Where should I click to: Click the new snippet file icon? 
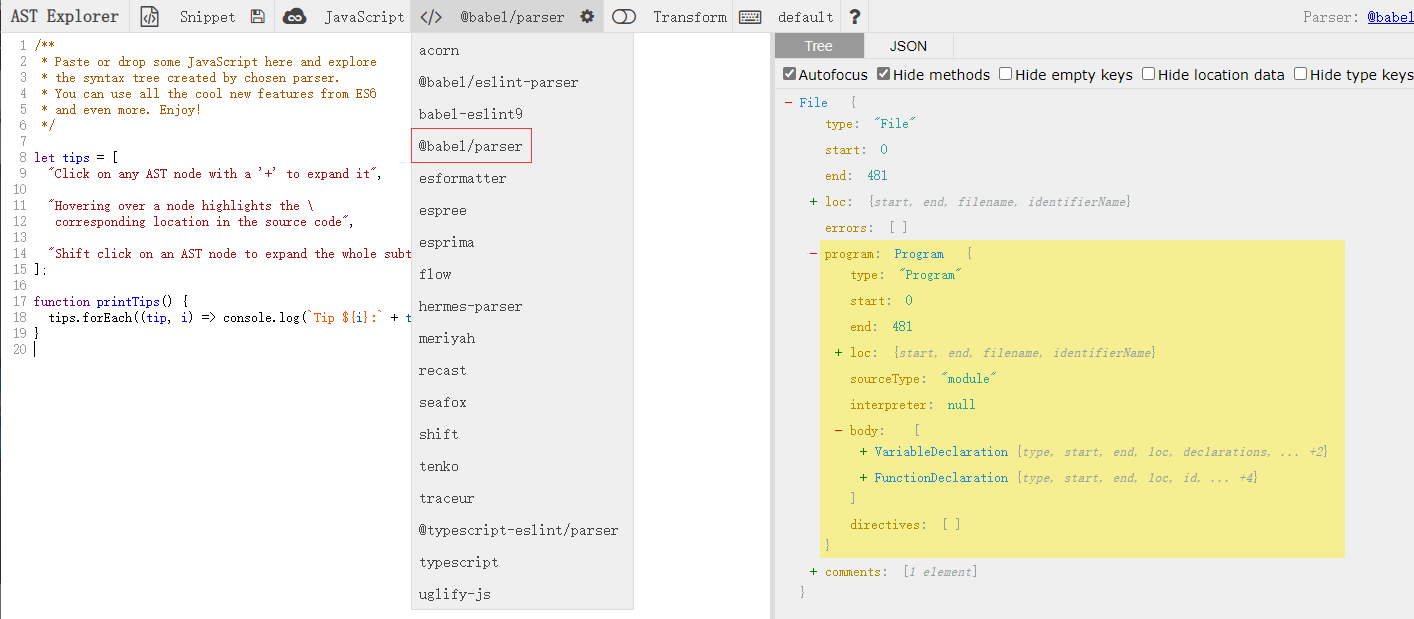[149, 17]
